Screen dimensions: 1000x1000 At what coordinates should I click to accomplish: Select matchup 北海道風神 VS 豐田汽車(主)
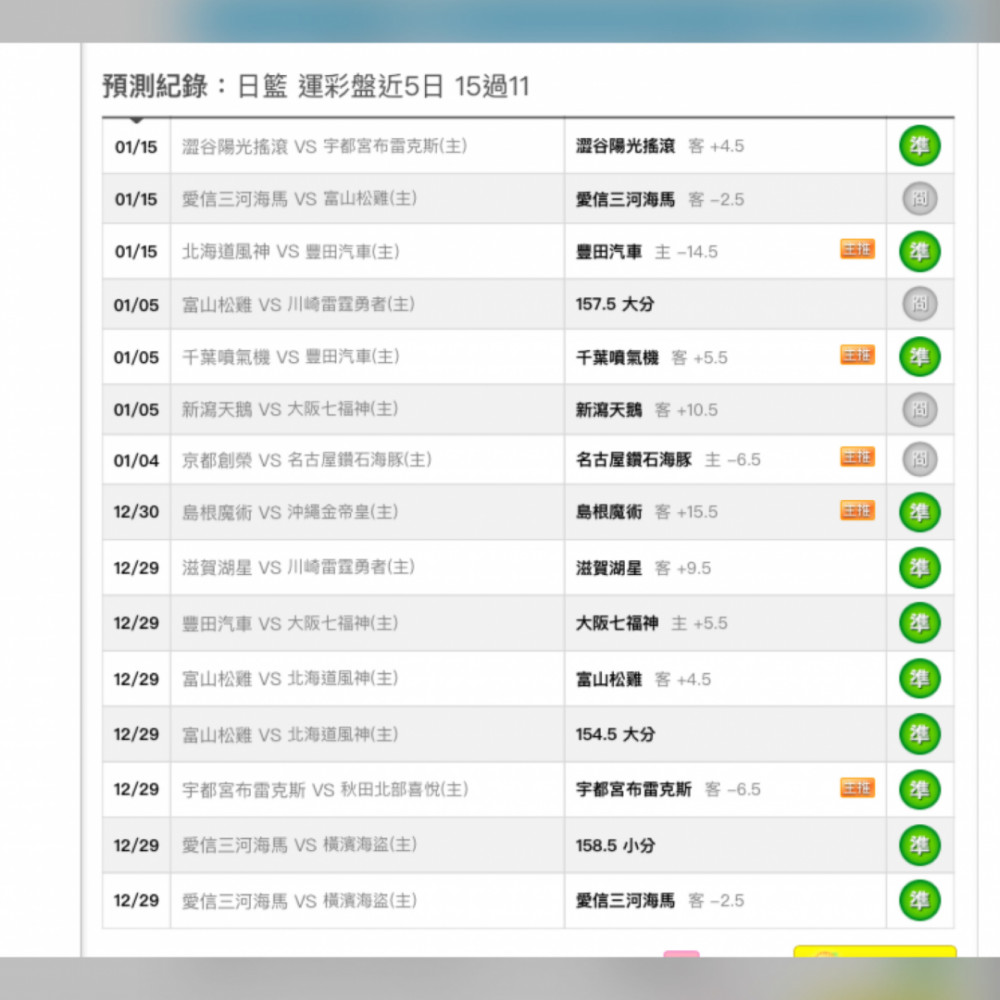coord(291,251)
